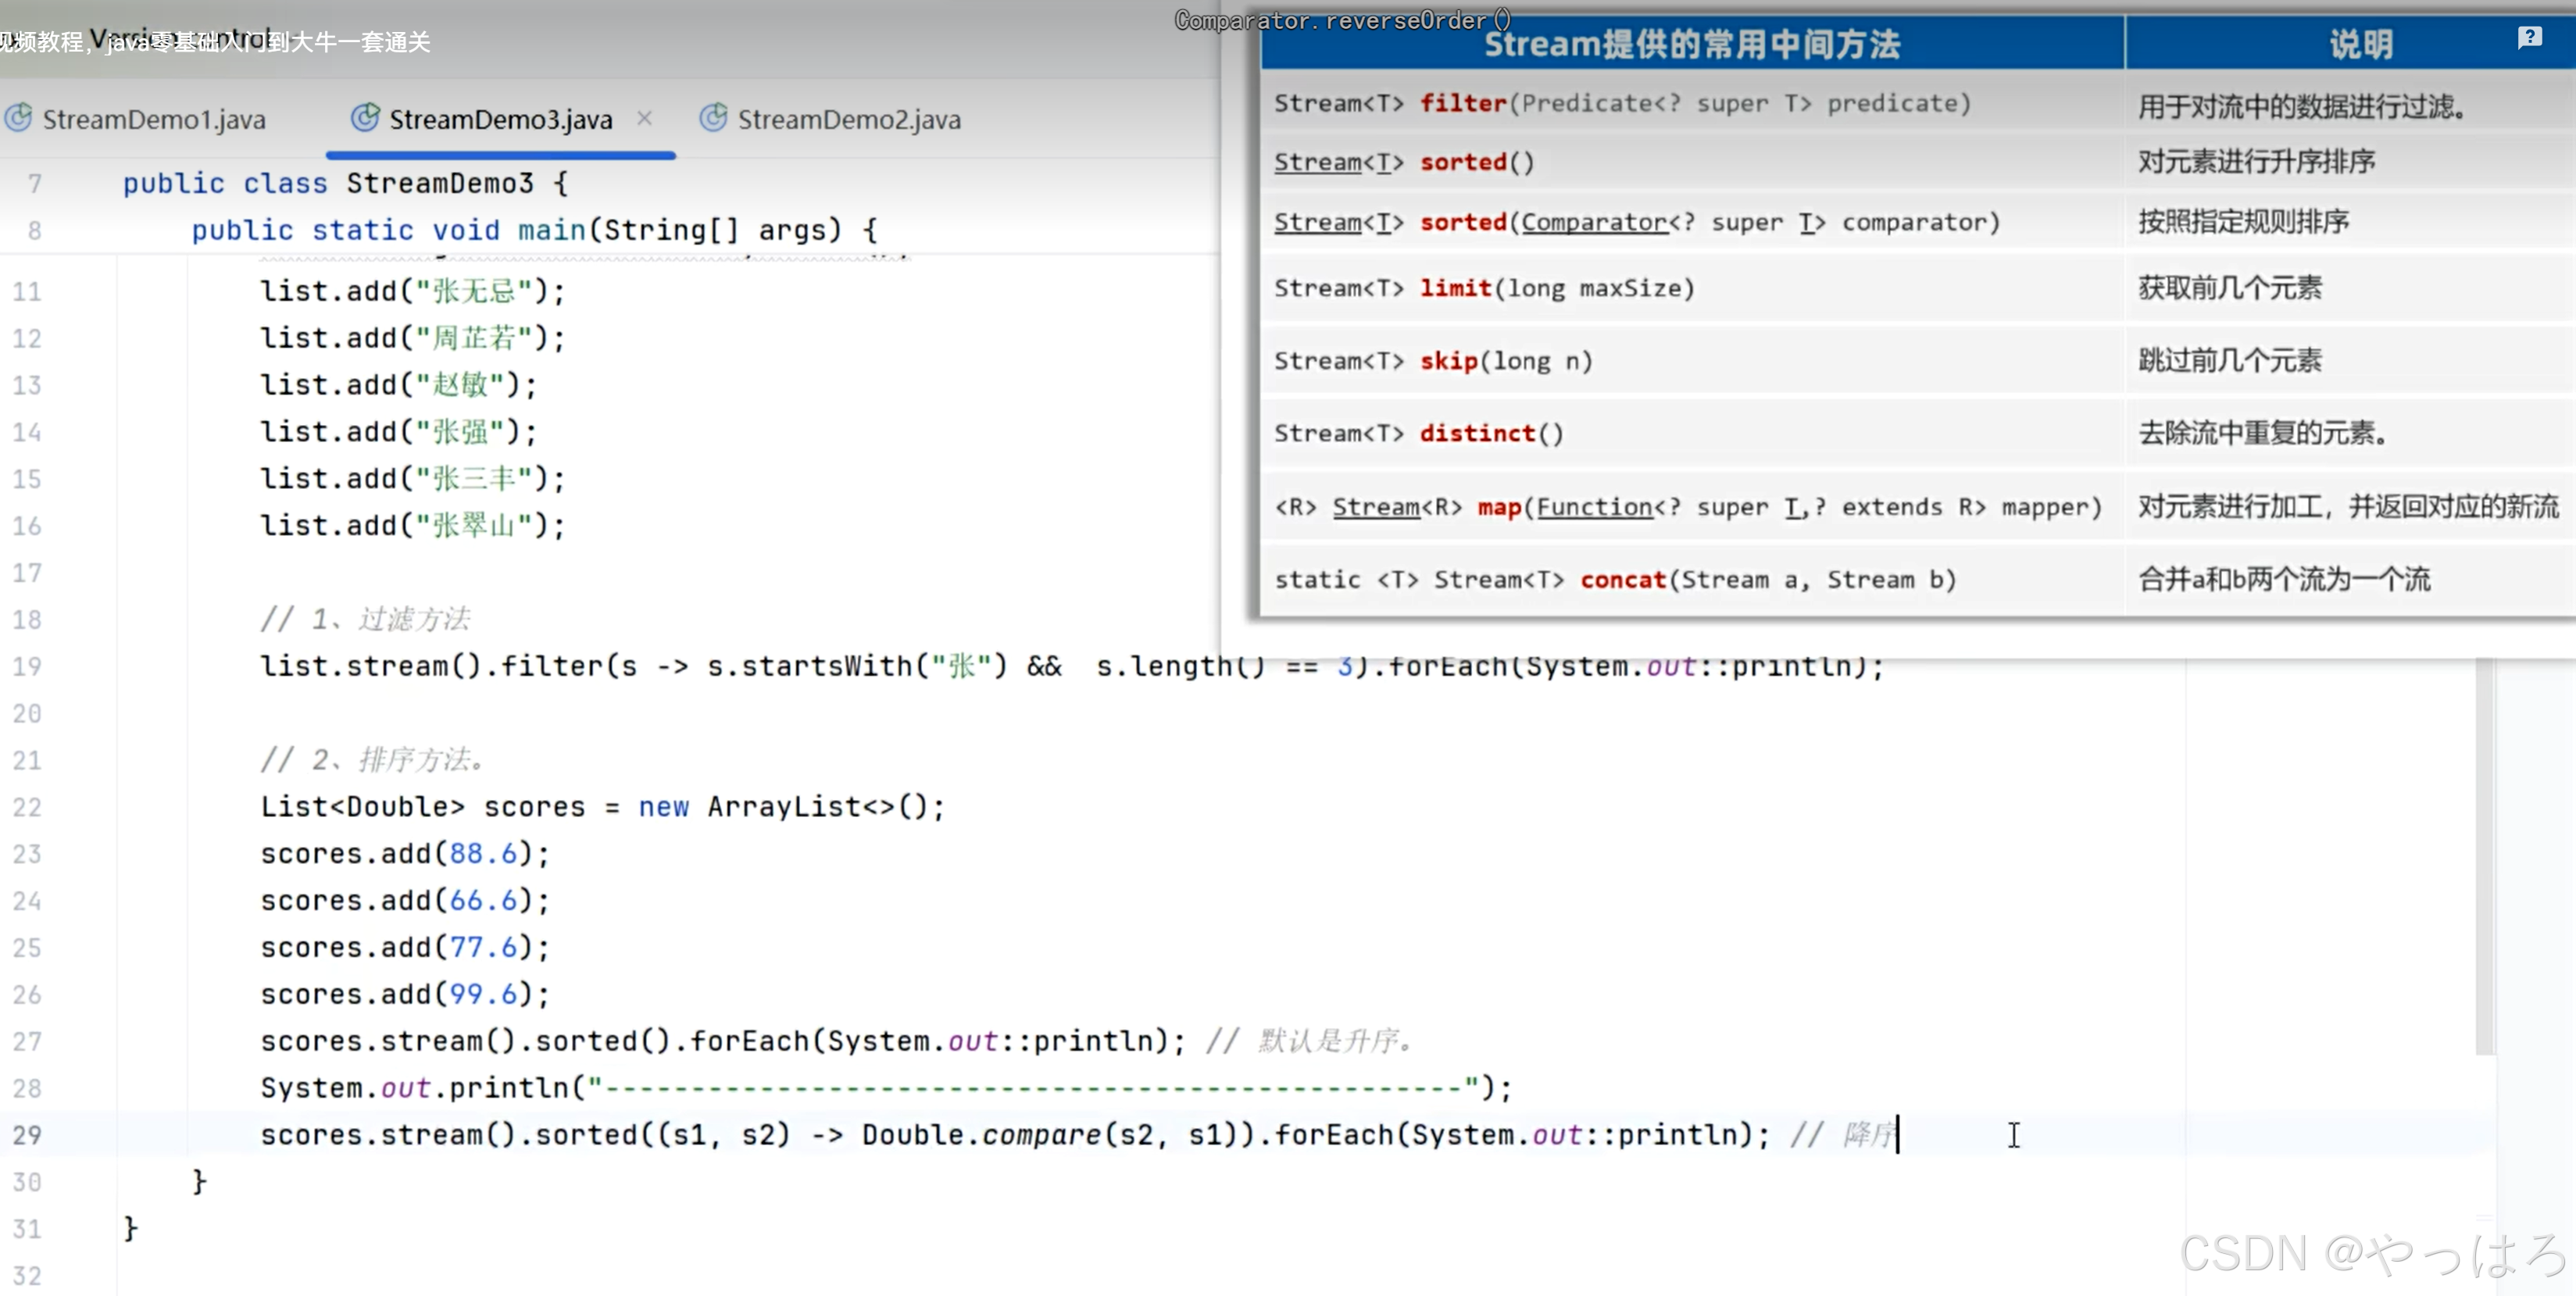Click the filter method name in table
The width and height of the screenshot is (2576, 1296).
coord(1463,103)
